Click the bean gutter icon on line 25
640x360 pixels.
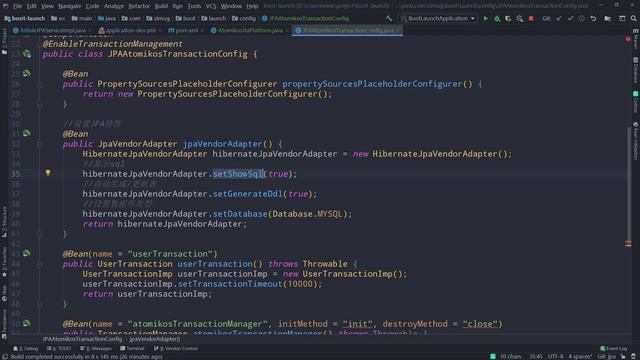[27, 73]
